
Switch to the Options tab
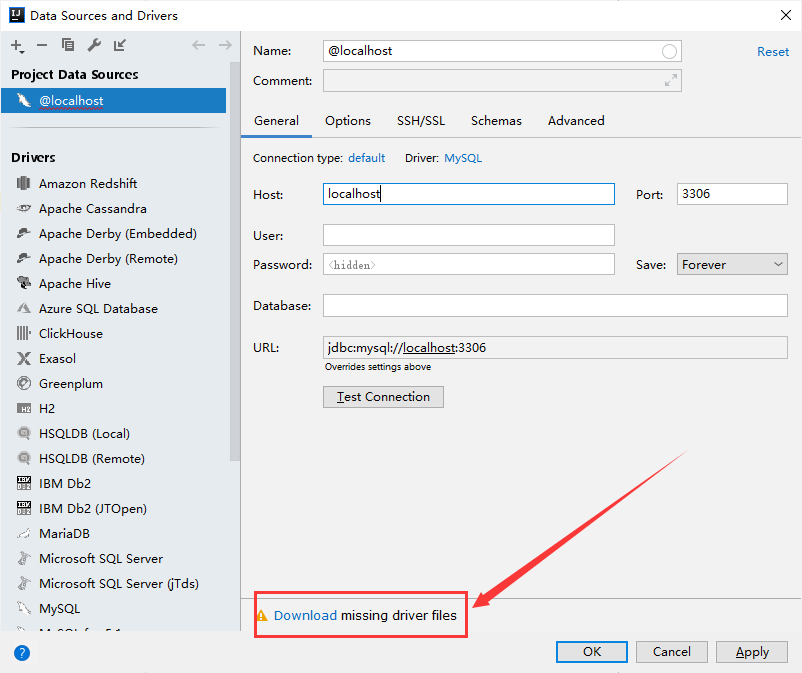click(x=348, y=121)
